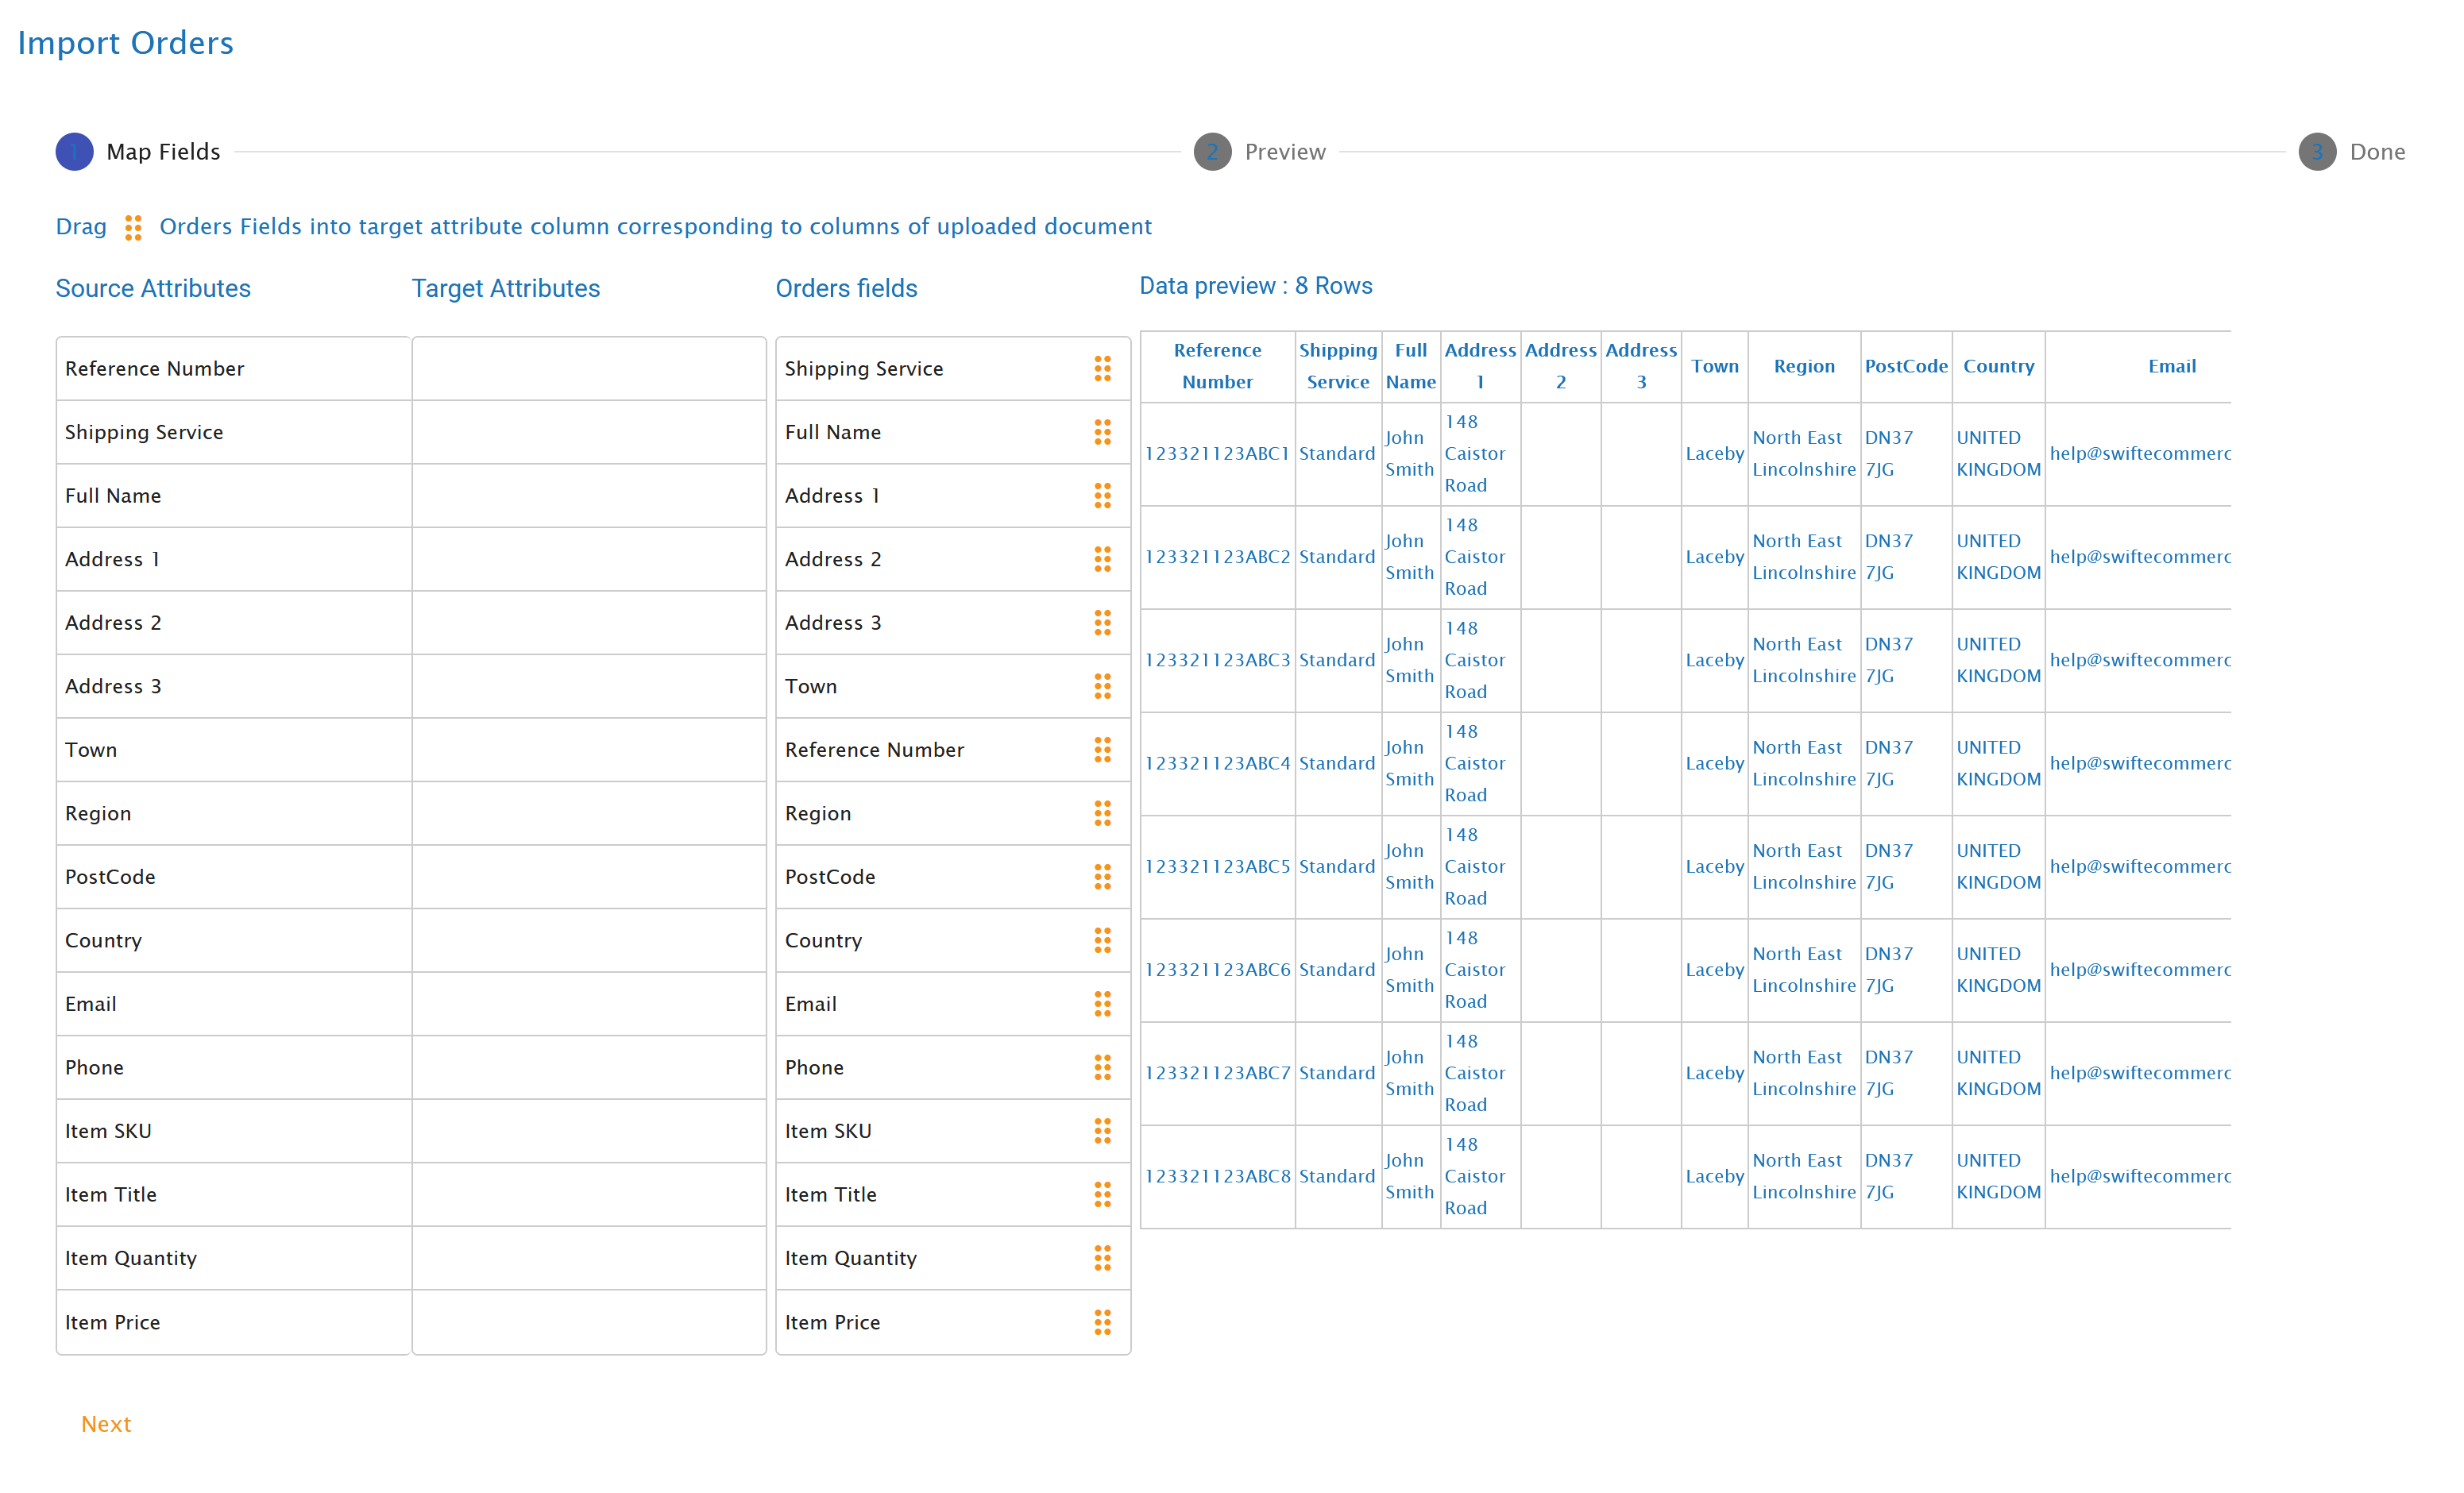Select reference 123321123ABC1 in data preview
This screenshot has height=1493, width=2464.
[1216, 454]
